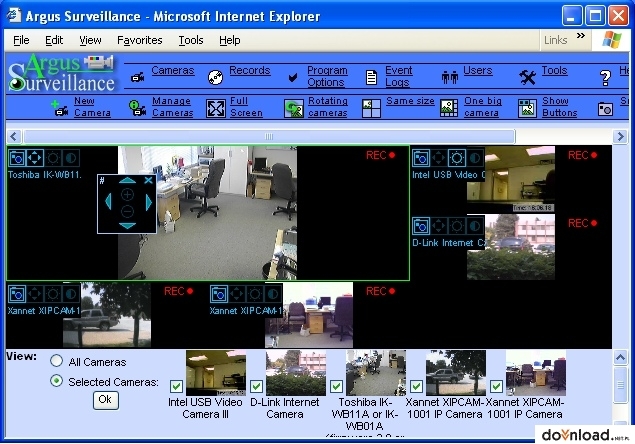Take snapshot on left Xannet XIPCAM camera
This screenshot has width=635, height=444.
(17, 294)
